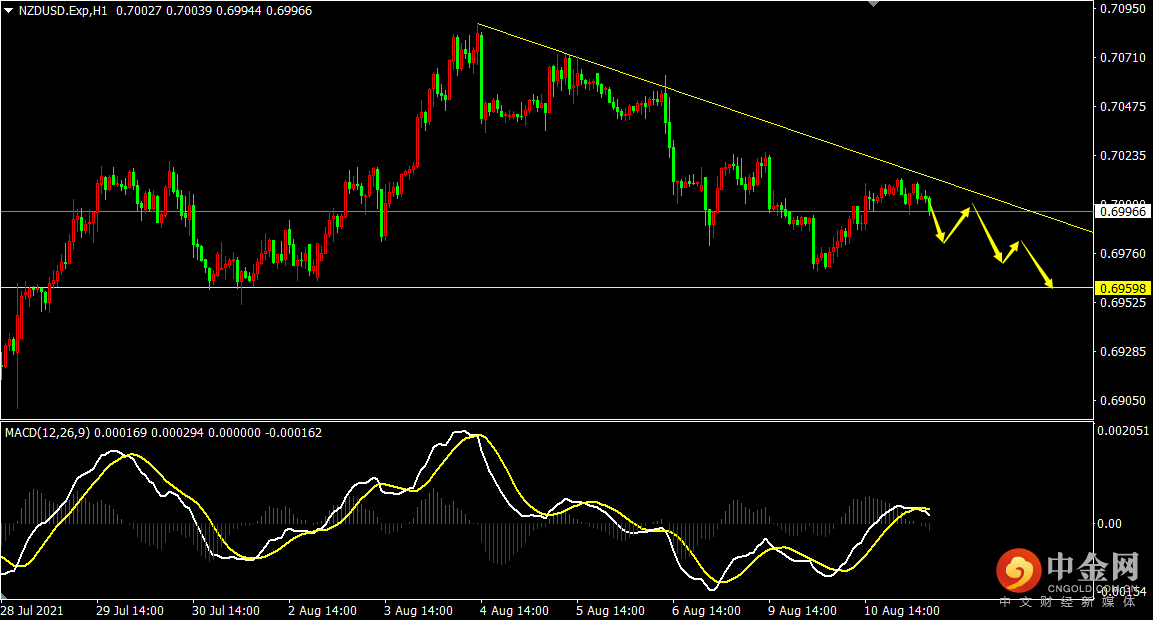The image size is (1153, 620).
Task: Click the dropdown triangle beside NZDUSD.Exp,H1
Action: click(9, 10)
